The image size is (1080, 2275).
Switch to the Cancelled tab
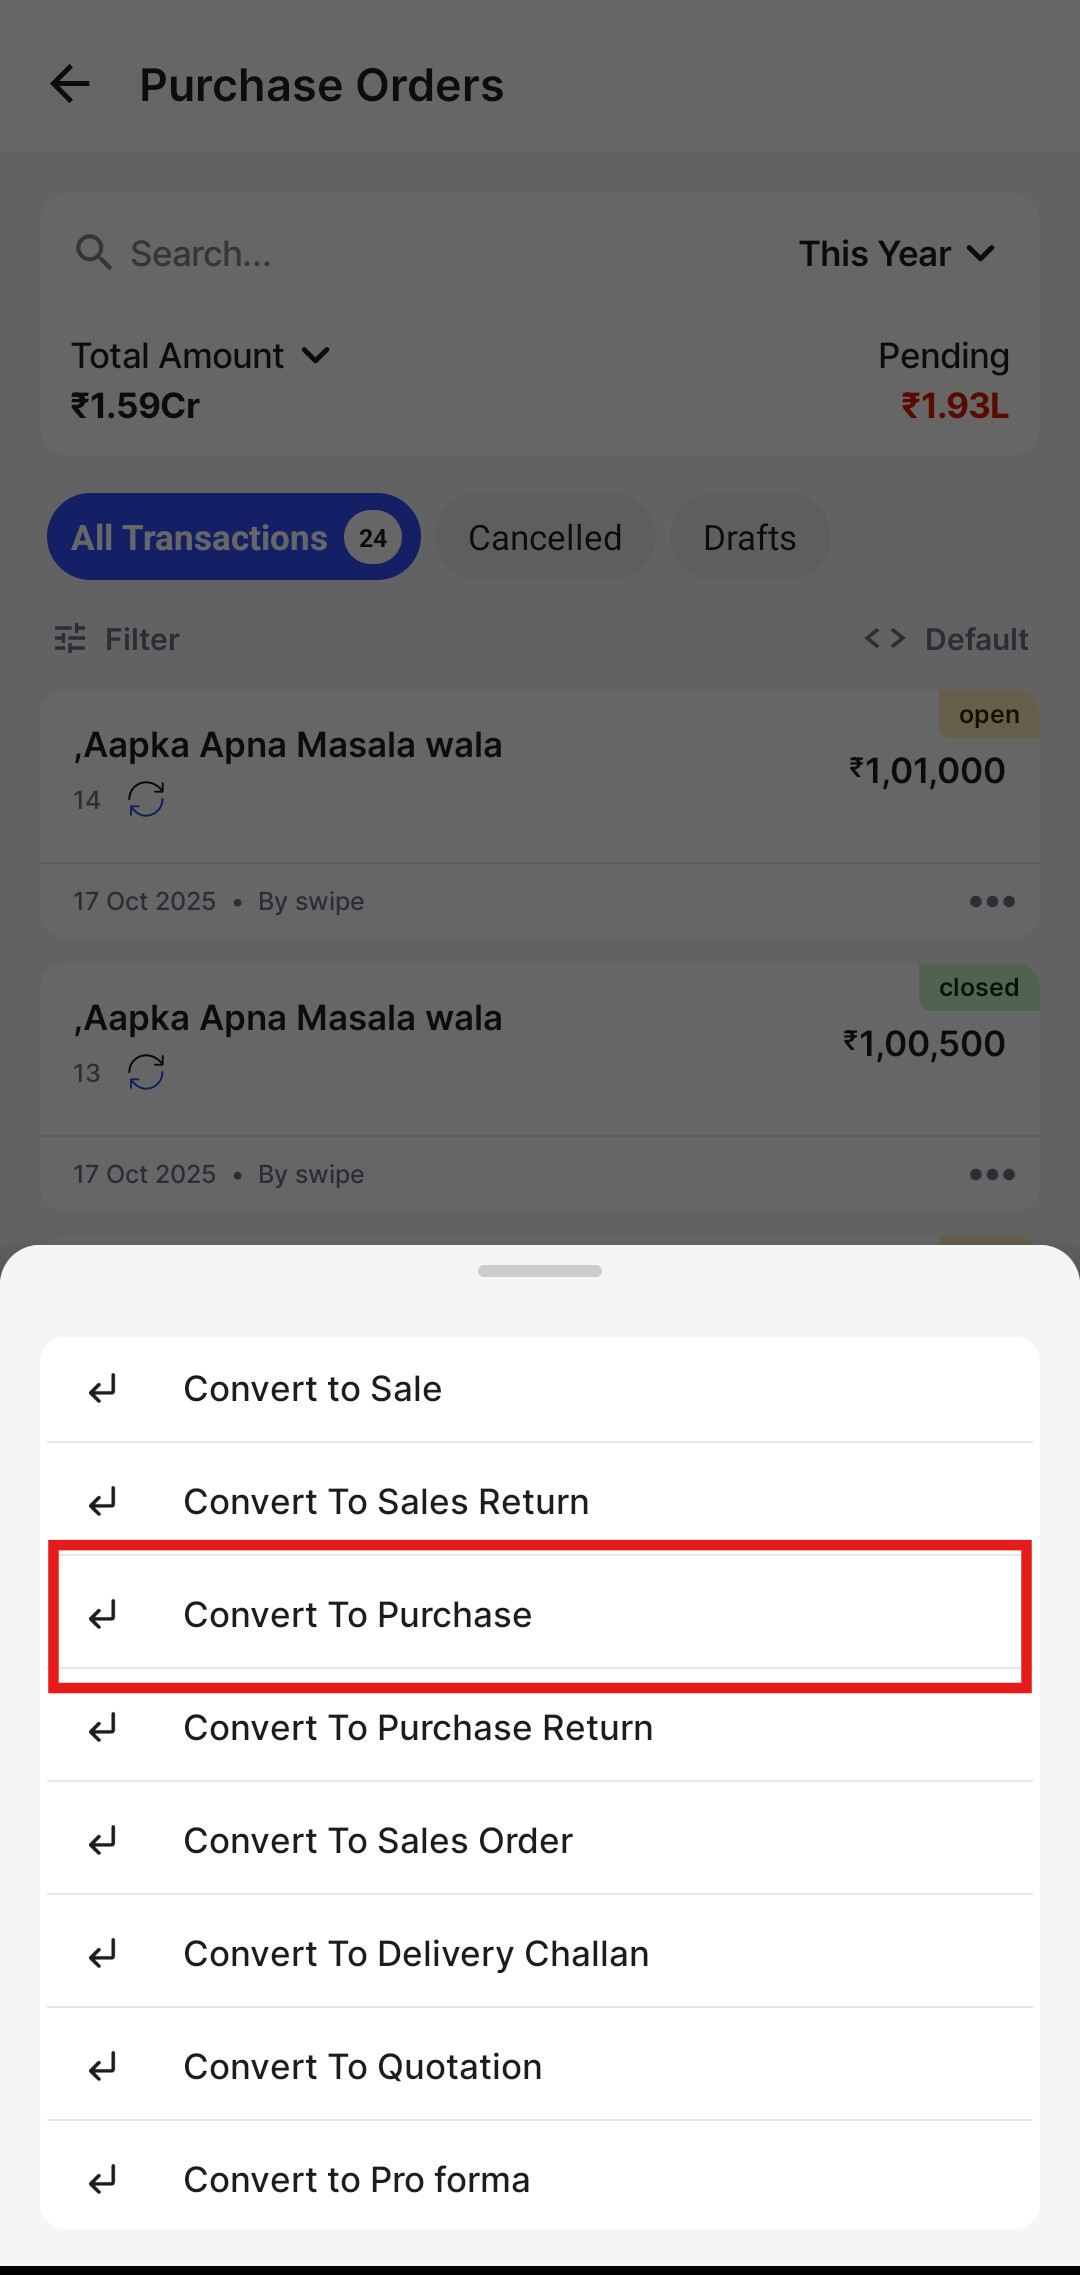tap(545, 537)
